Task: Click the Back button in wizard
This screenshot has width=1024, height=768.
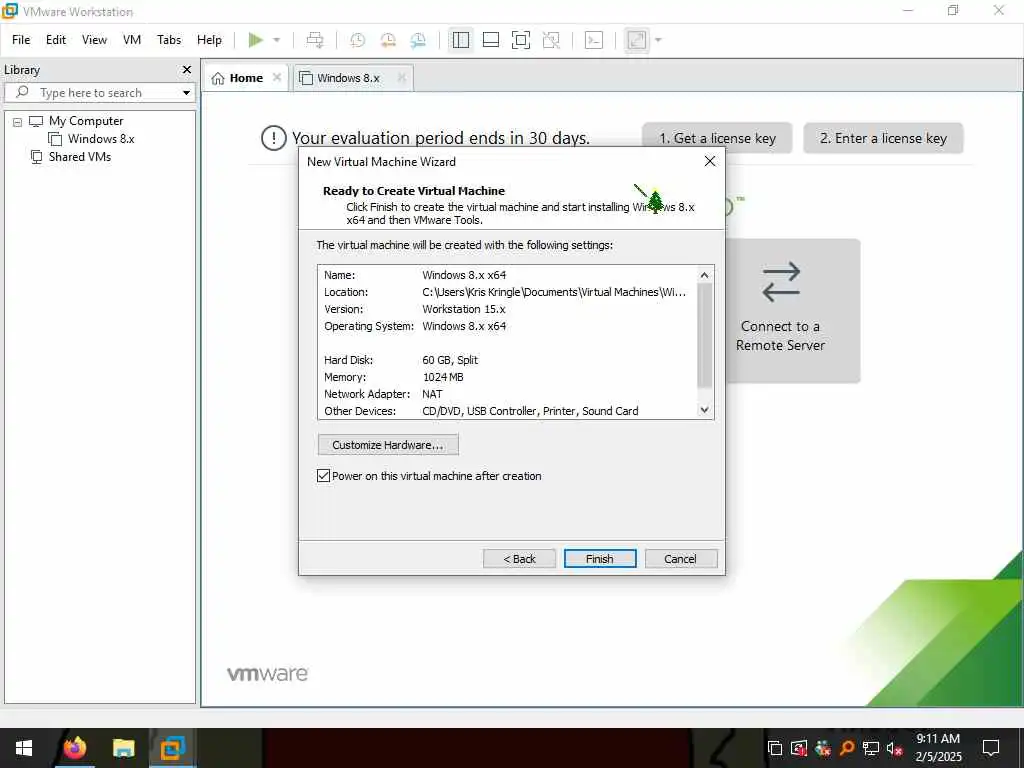Action: click(x=519, y=558)
